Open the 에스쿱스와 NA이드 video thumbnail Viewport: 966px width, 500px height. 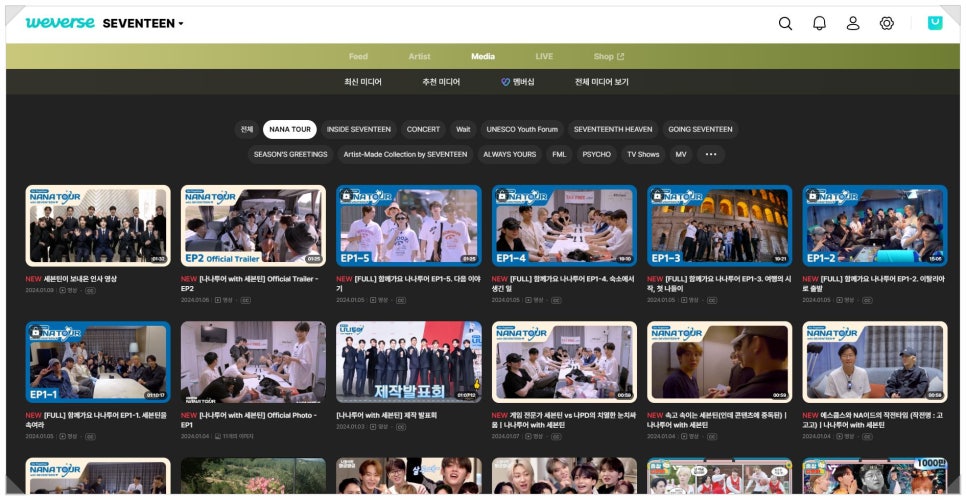coord(875,362)
